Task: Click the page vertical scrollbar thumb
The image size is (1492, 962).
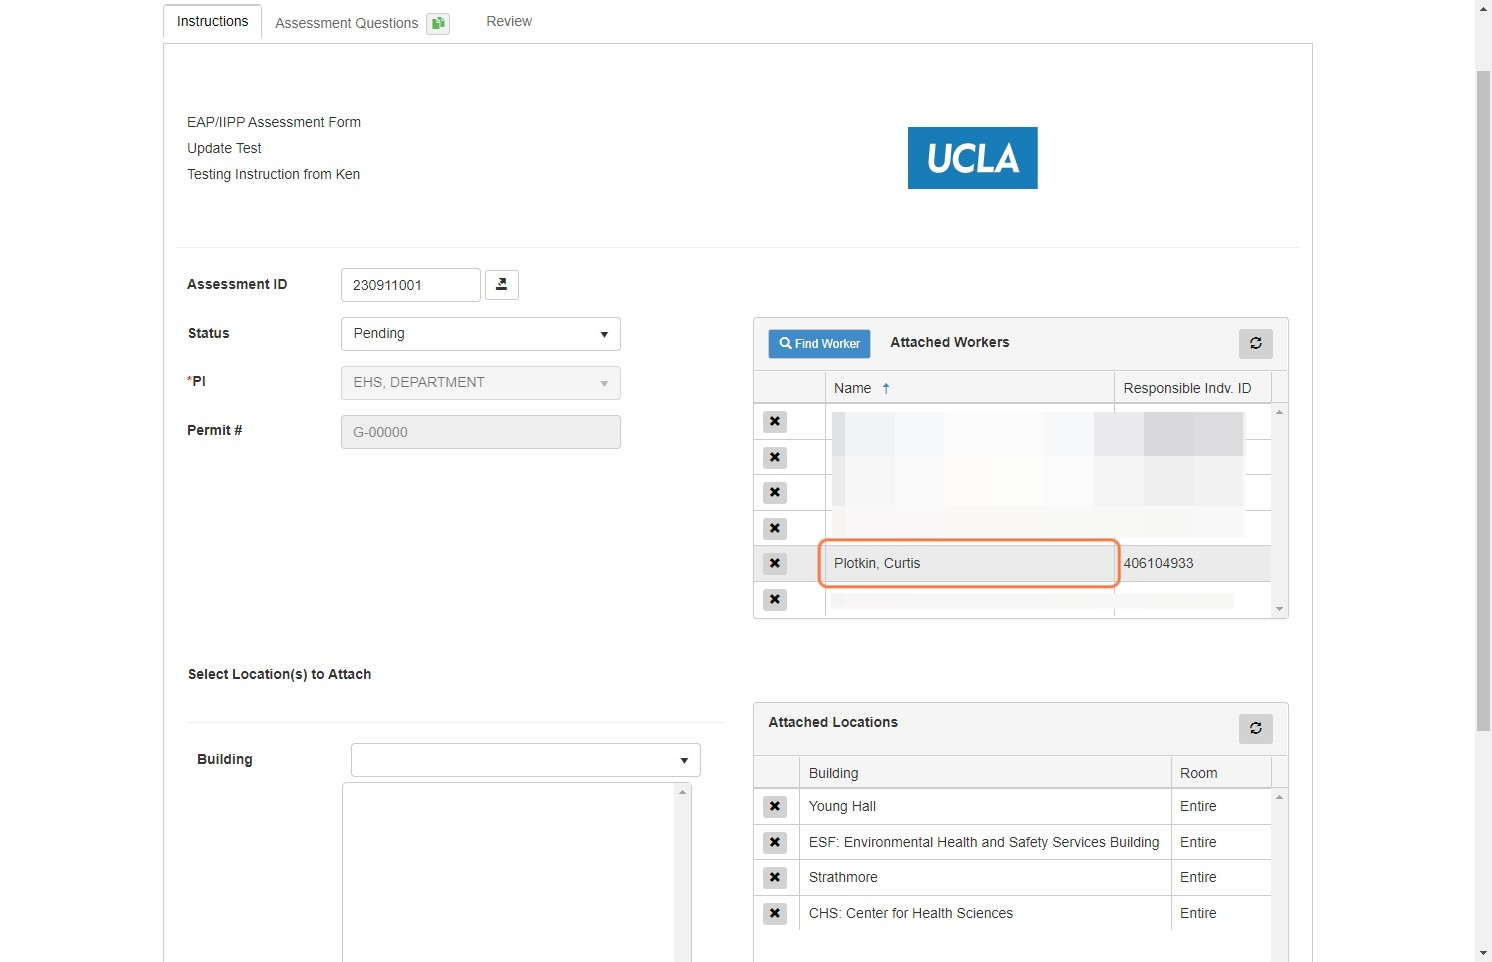Action: coord(1483,400)
